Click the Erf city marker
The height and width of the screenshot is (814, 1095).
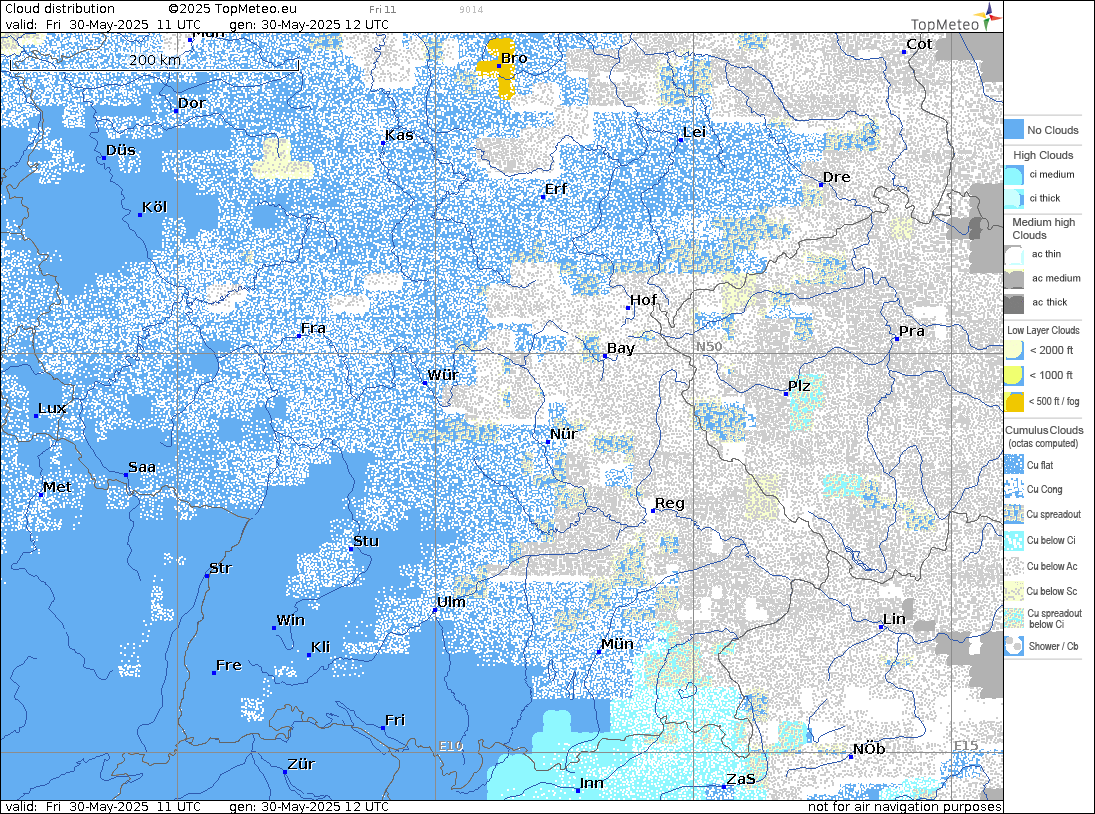tap(543, 197)
